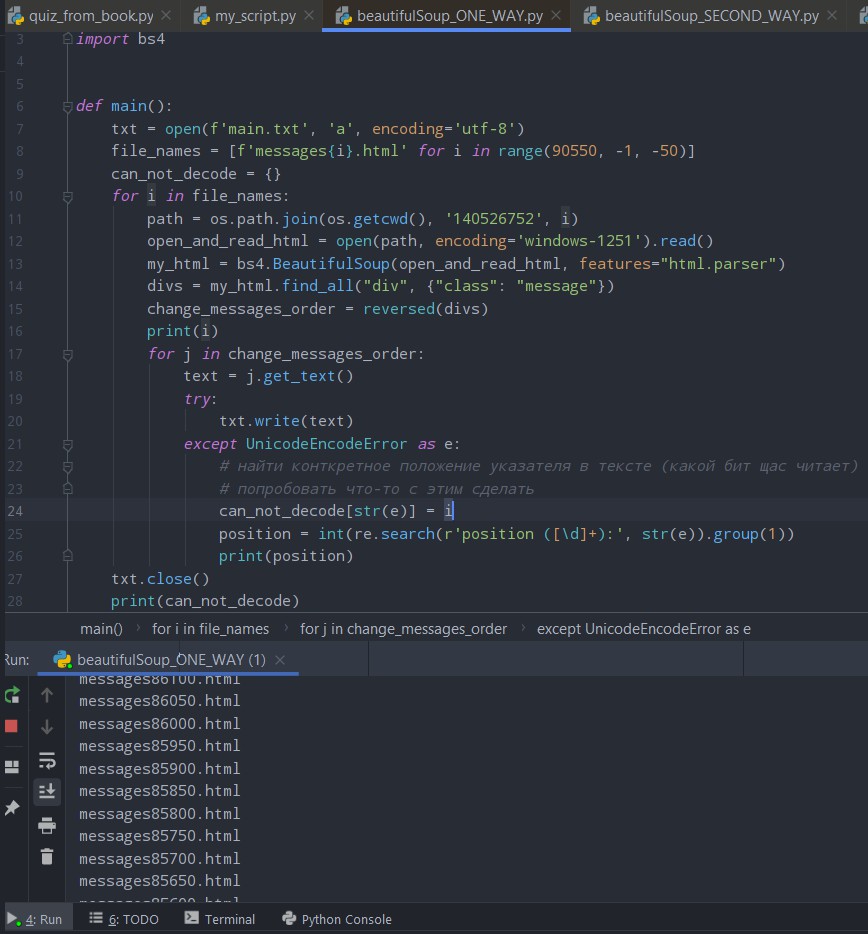The height and width of the screenshot is (934, 868).
Task: Click output line messages85650.html
Action: click(x=159, y=880)
